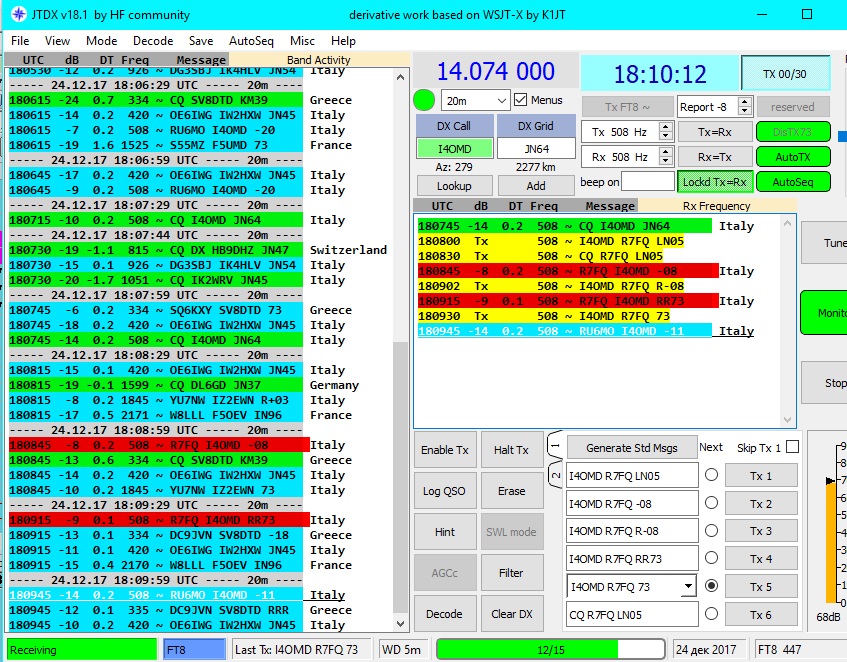Click the Log QSO button
This screenshot has height=662, width=847.
tap(445, 491)
